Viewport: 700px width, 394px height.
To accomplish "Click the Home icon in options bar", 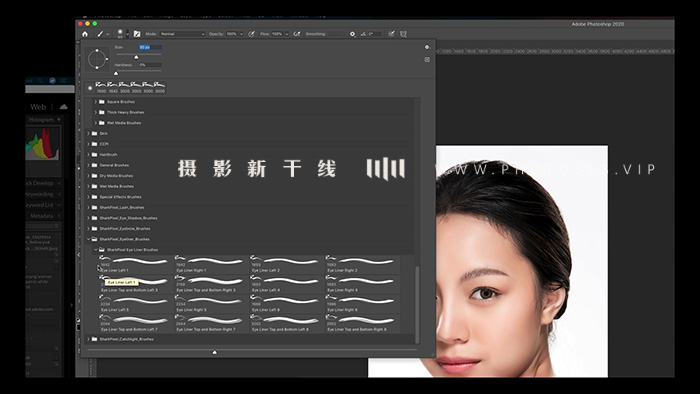I will (x=85, y=34).
